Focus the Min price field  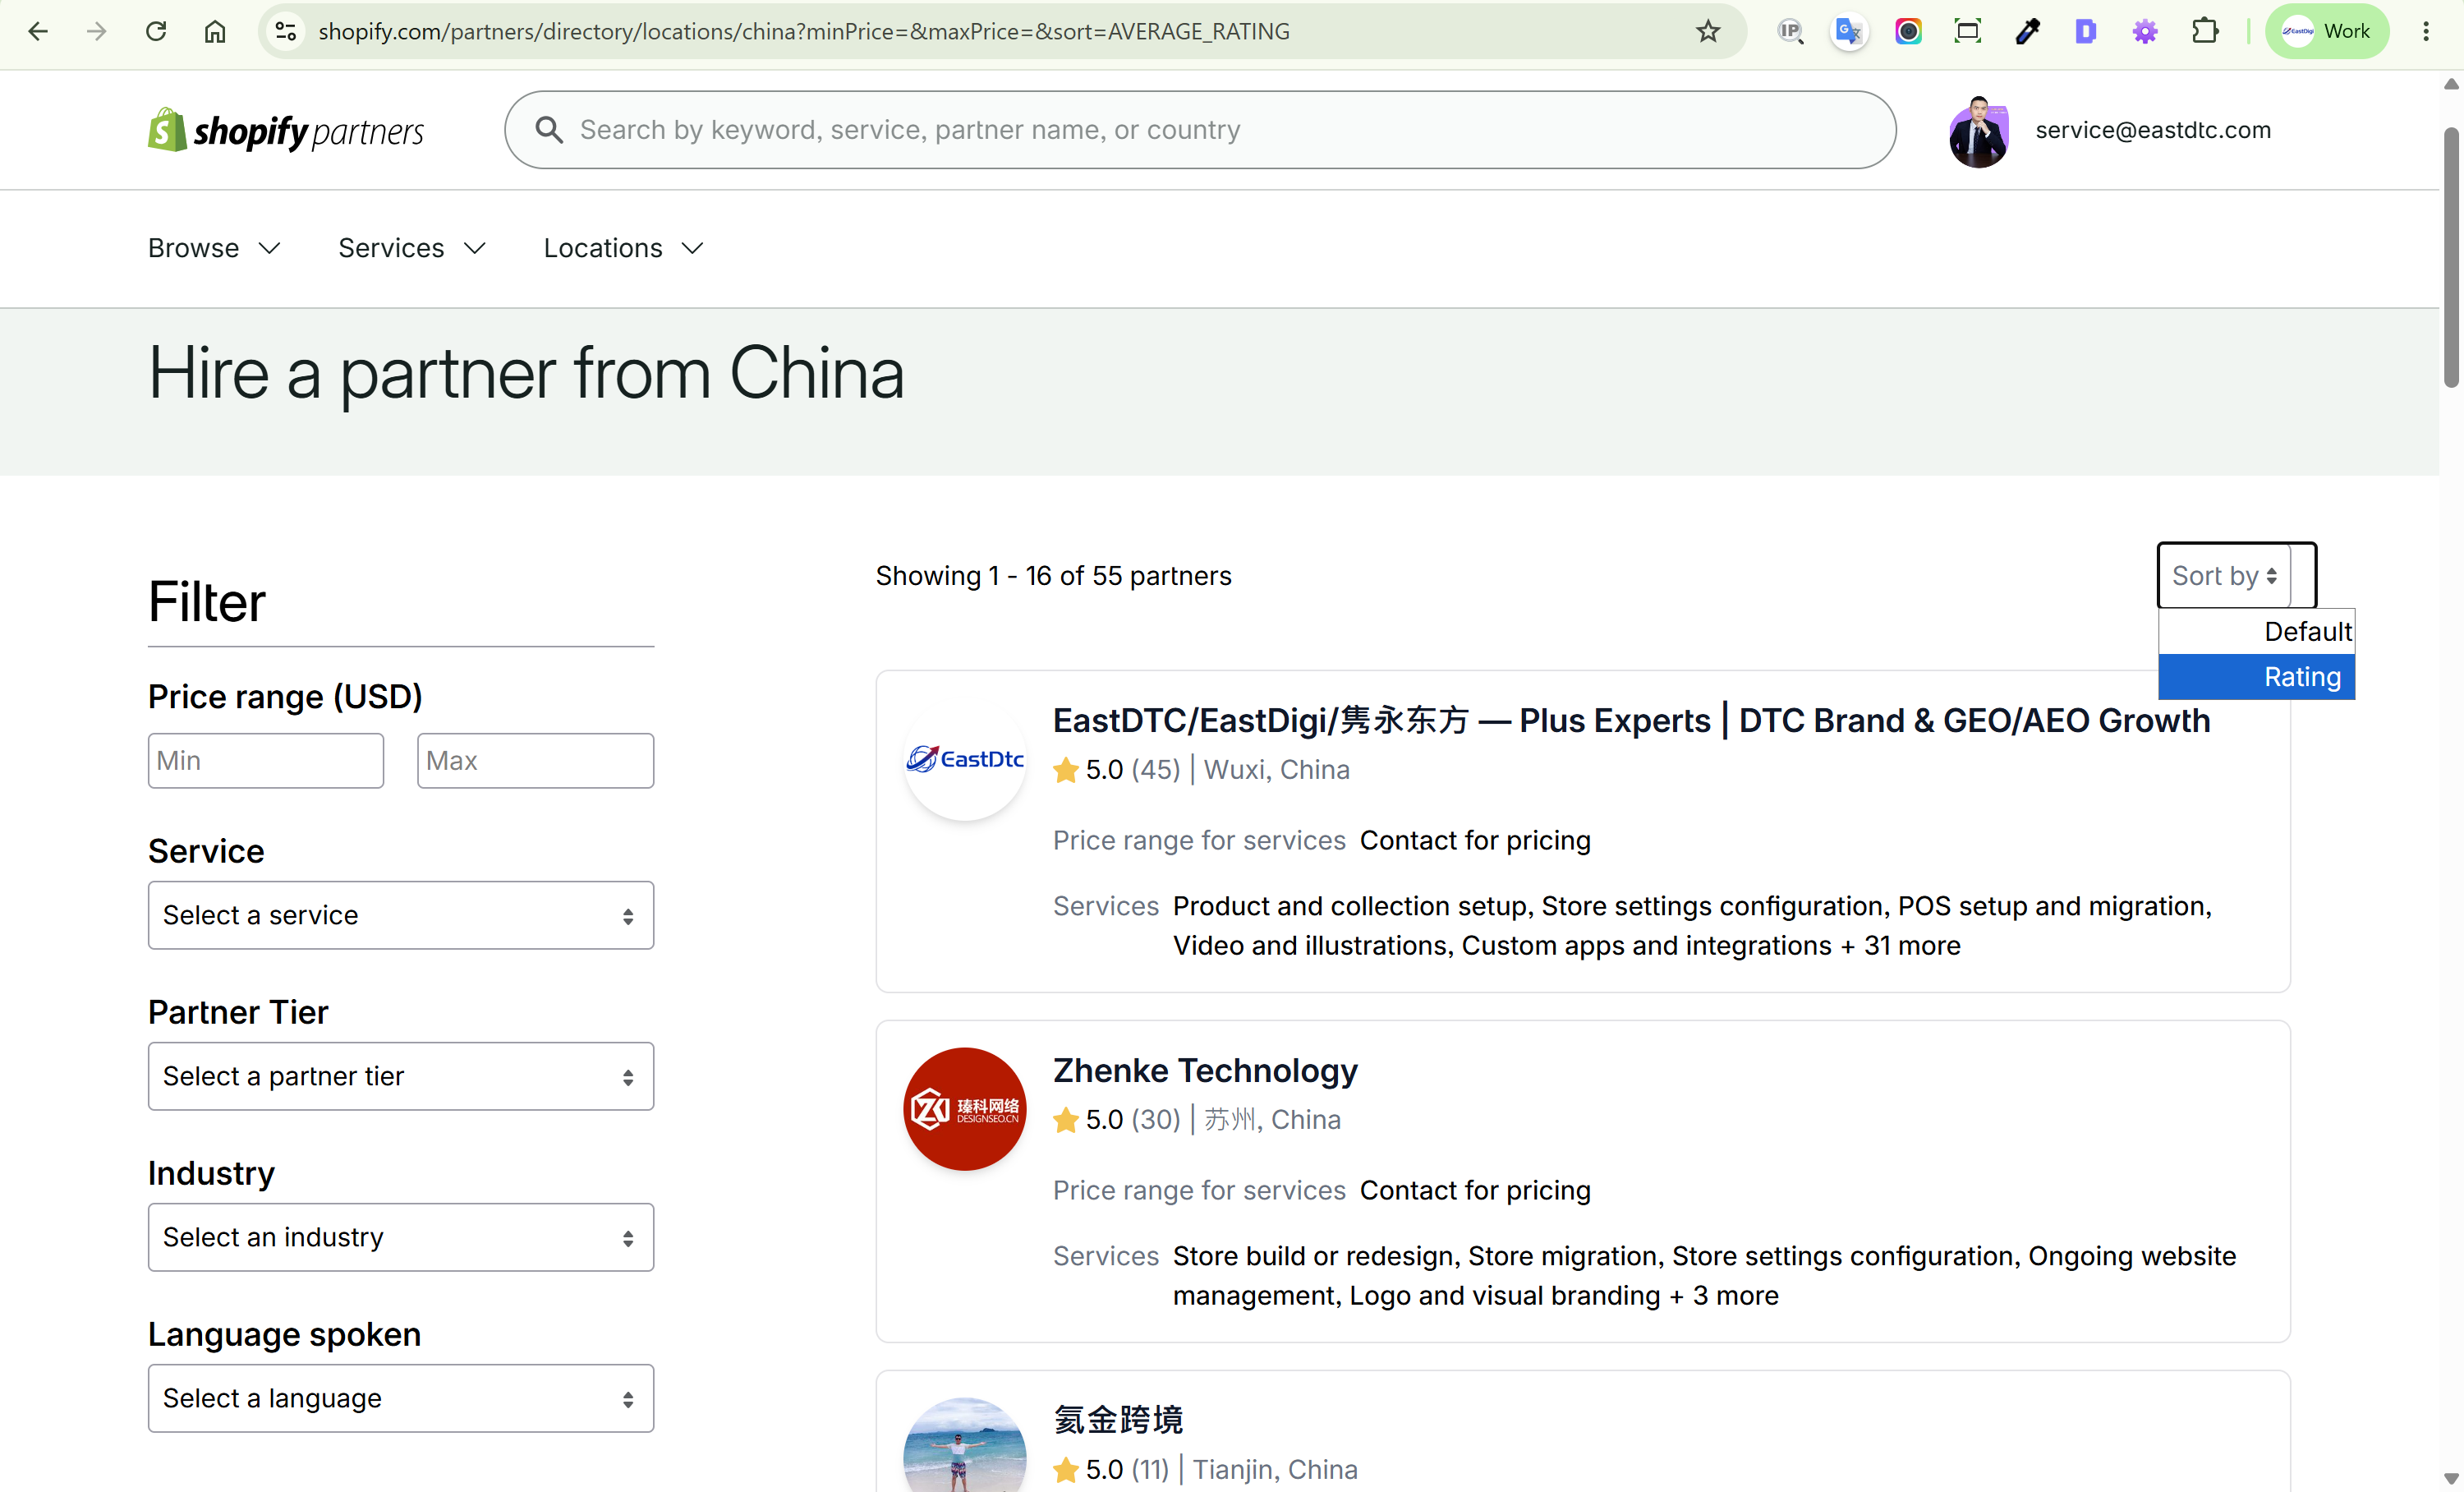(x=266, y=760)
